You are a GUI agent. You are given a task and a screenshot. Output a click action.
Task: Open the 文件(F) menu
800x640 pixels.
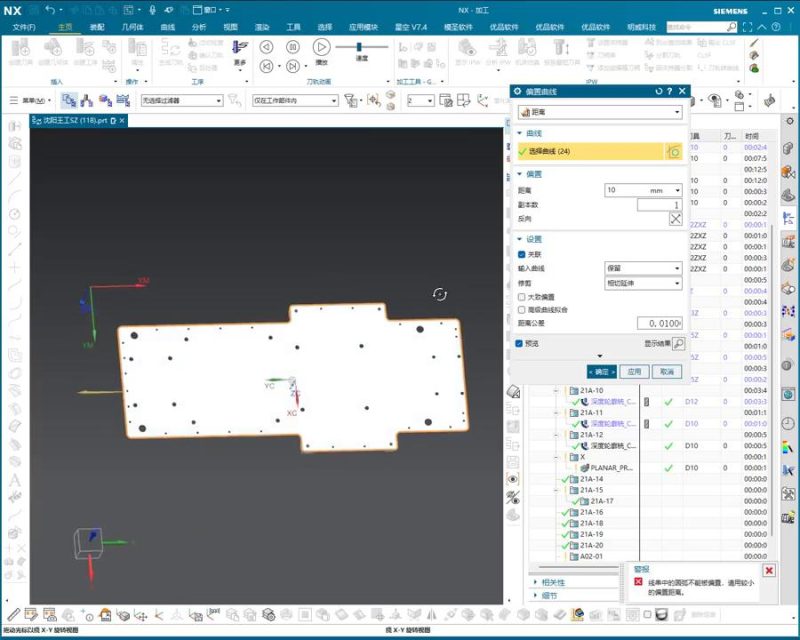click(x=25, y=27)
